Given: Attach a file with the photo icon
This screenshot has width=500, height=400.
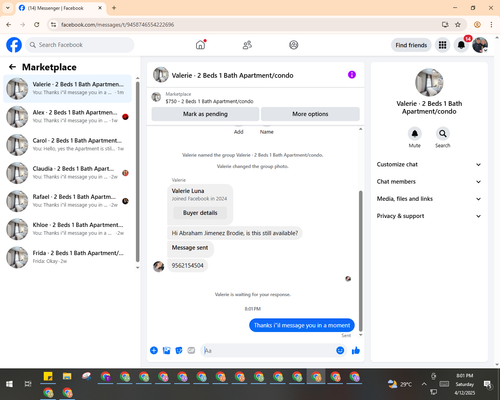Looking at the screenshot, I should pyautogui.click(x=166, y=350).
